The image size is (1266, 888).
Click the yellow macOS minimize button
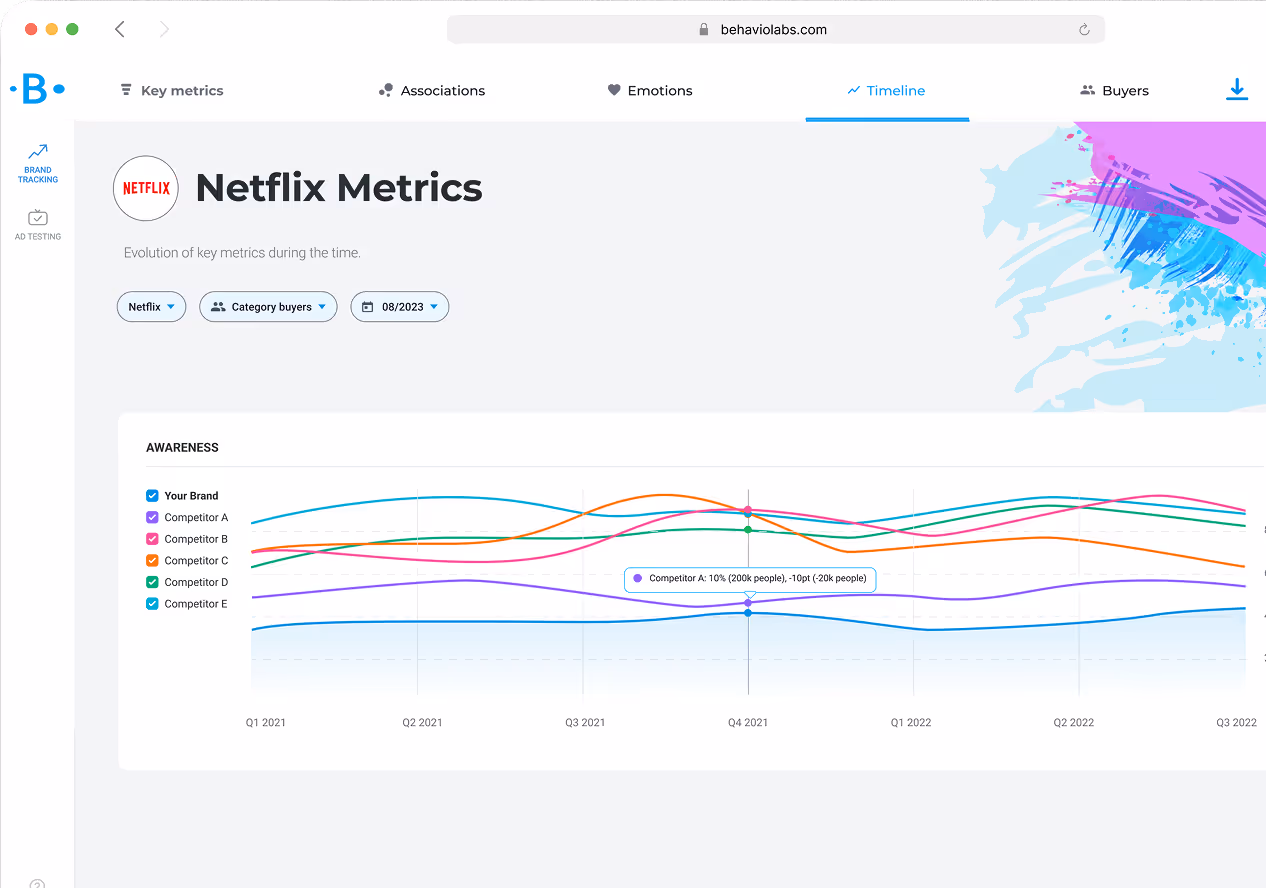pyautogui.click(x=52, y=29)
